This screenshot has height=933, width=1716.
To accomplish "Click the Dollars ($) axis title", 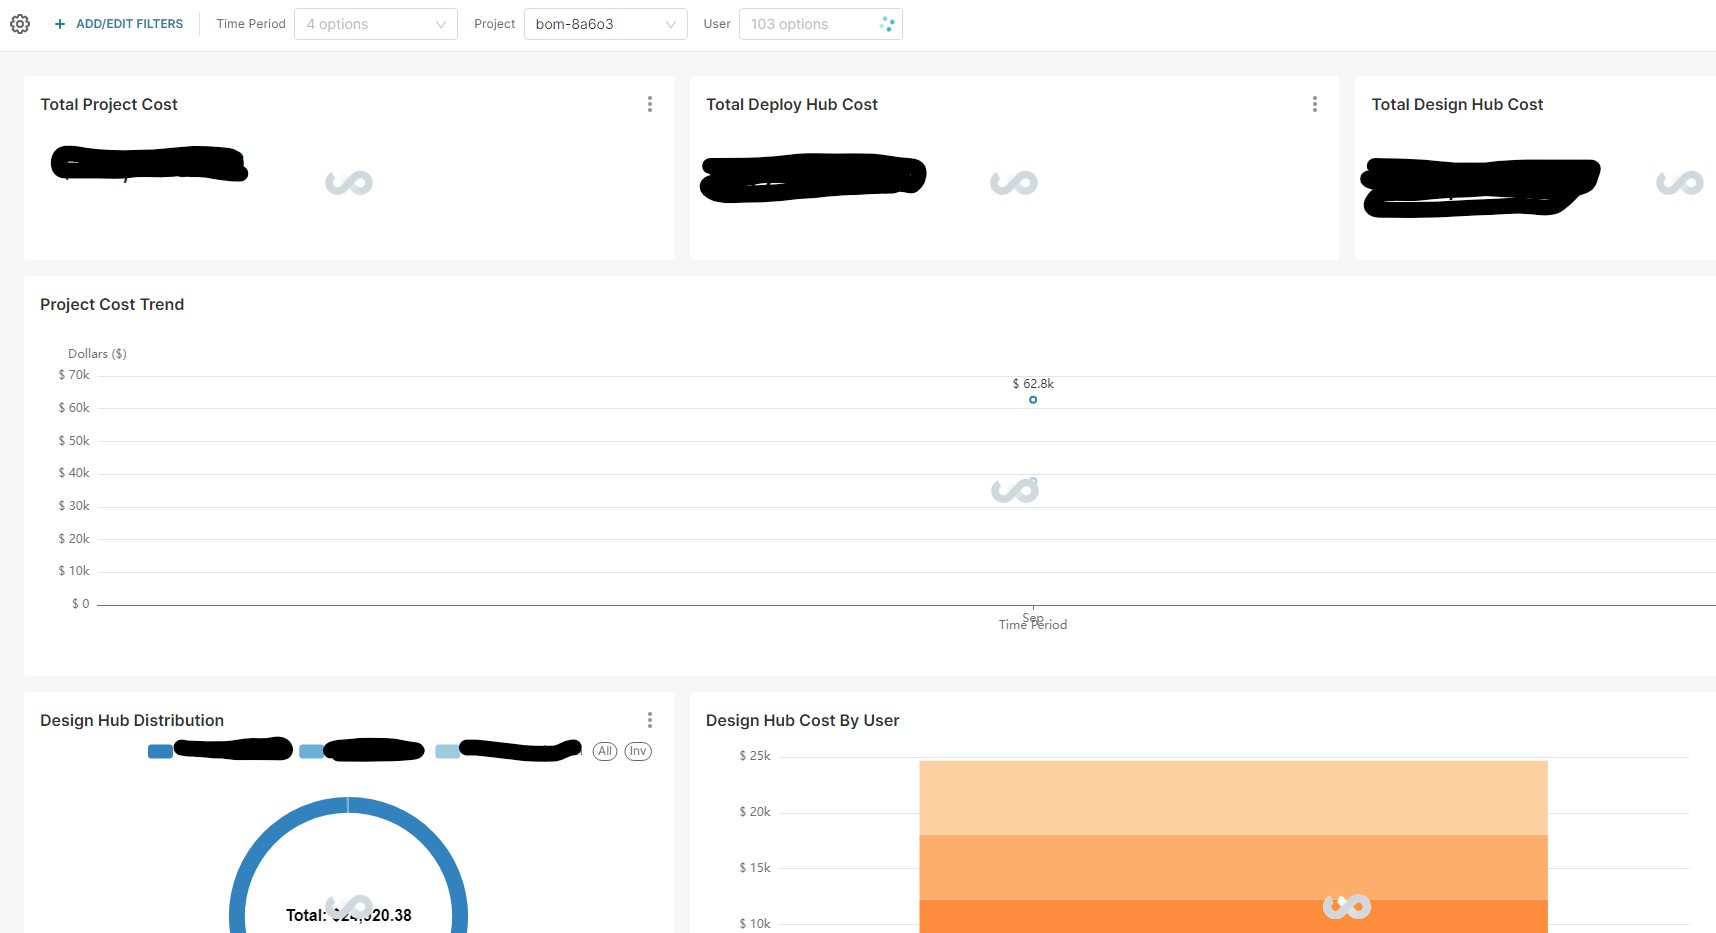I will (97, 353).
